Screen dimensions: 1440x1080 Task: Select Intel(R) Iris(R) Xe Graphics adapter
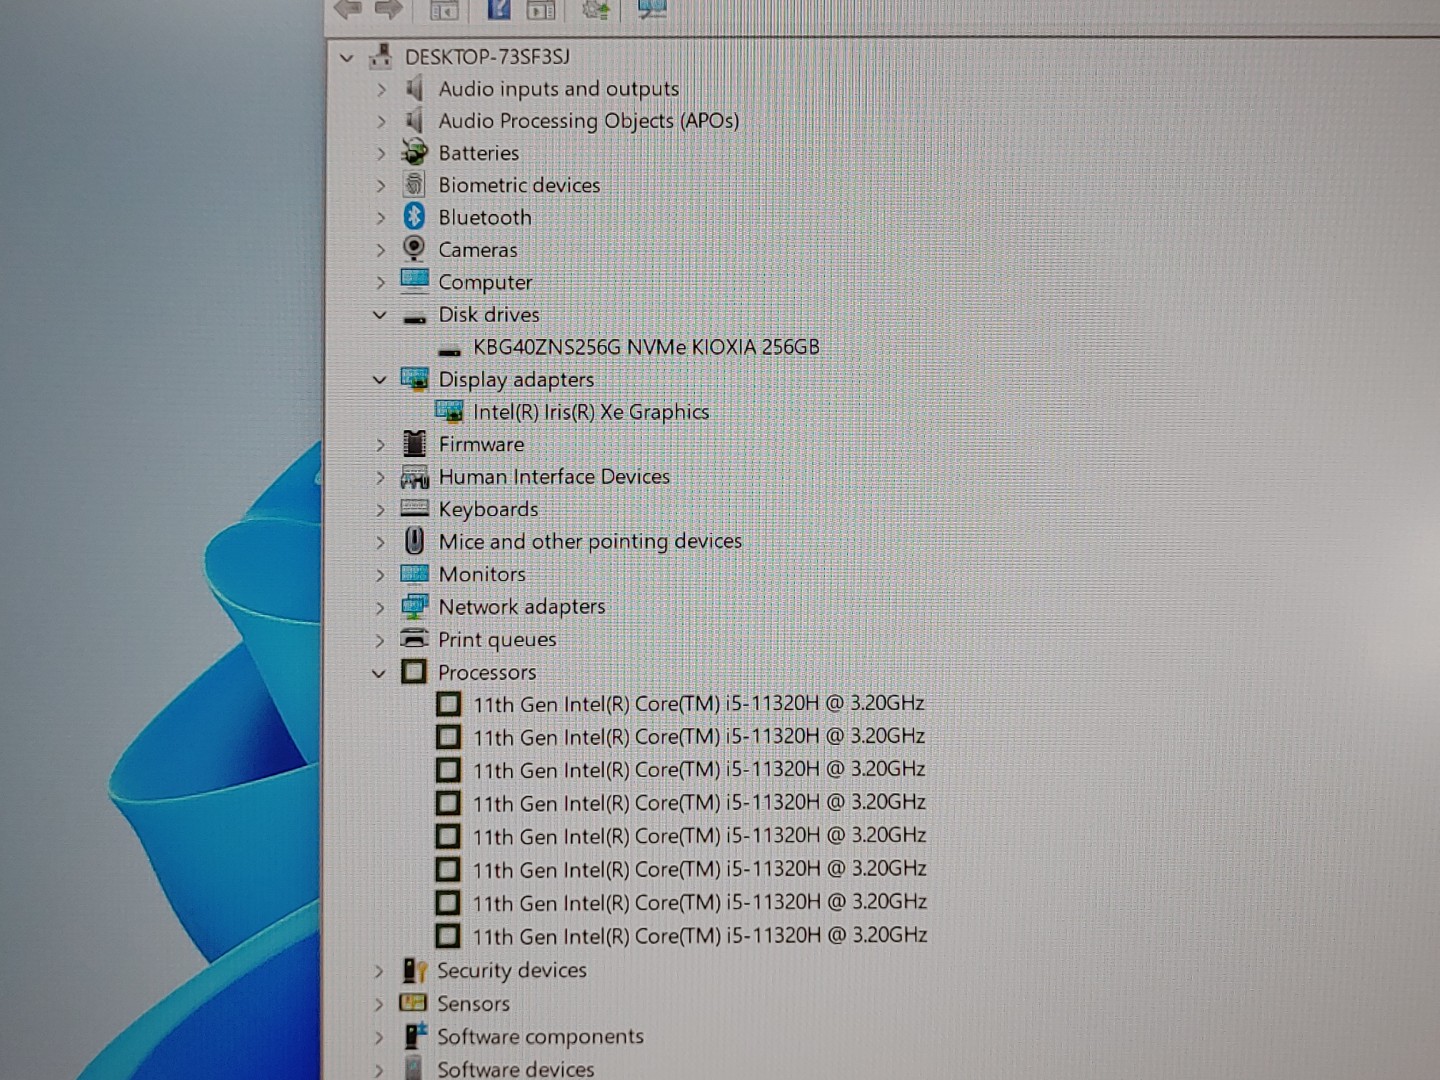[590, 412]
